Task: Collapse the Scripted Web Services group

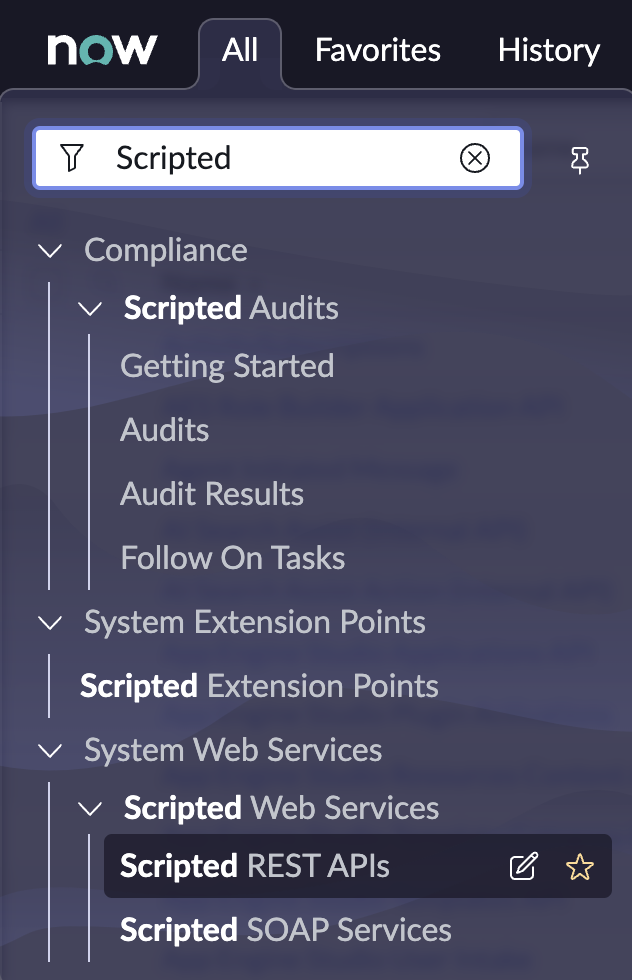Action: tap(91, 808)
